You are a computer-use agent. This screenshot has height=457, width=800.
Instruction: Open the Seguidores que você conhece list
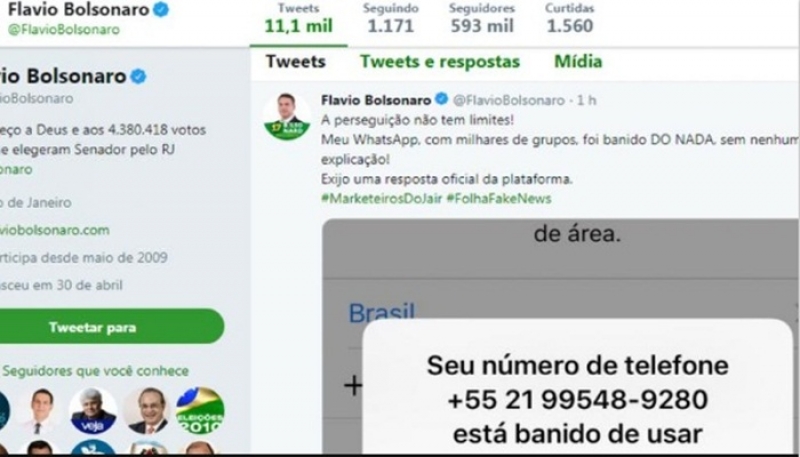(95, 371)
